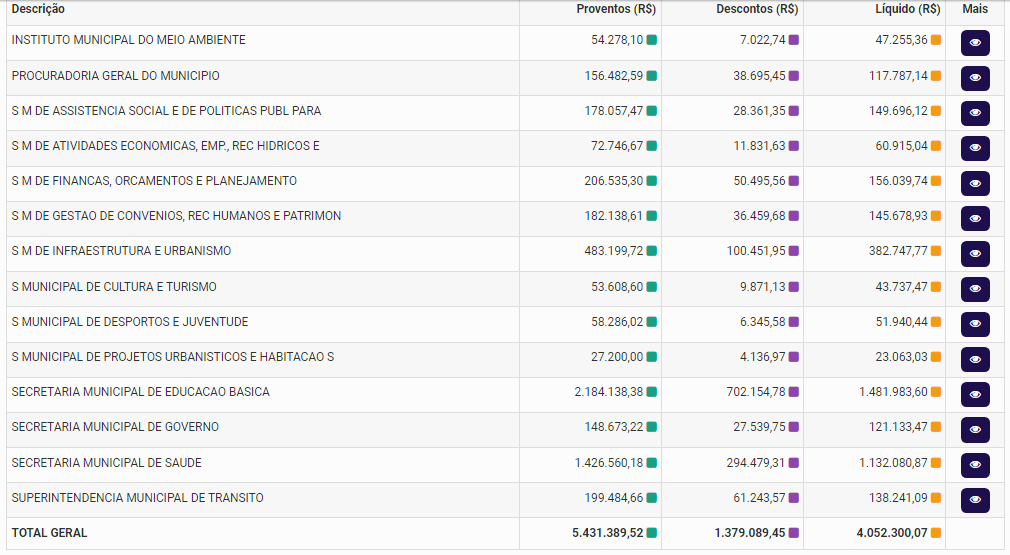The width and height of the screenshot is (1010, 555).
Task: Click the Líquido (R$) column header
Action: click(907, 9)
